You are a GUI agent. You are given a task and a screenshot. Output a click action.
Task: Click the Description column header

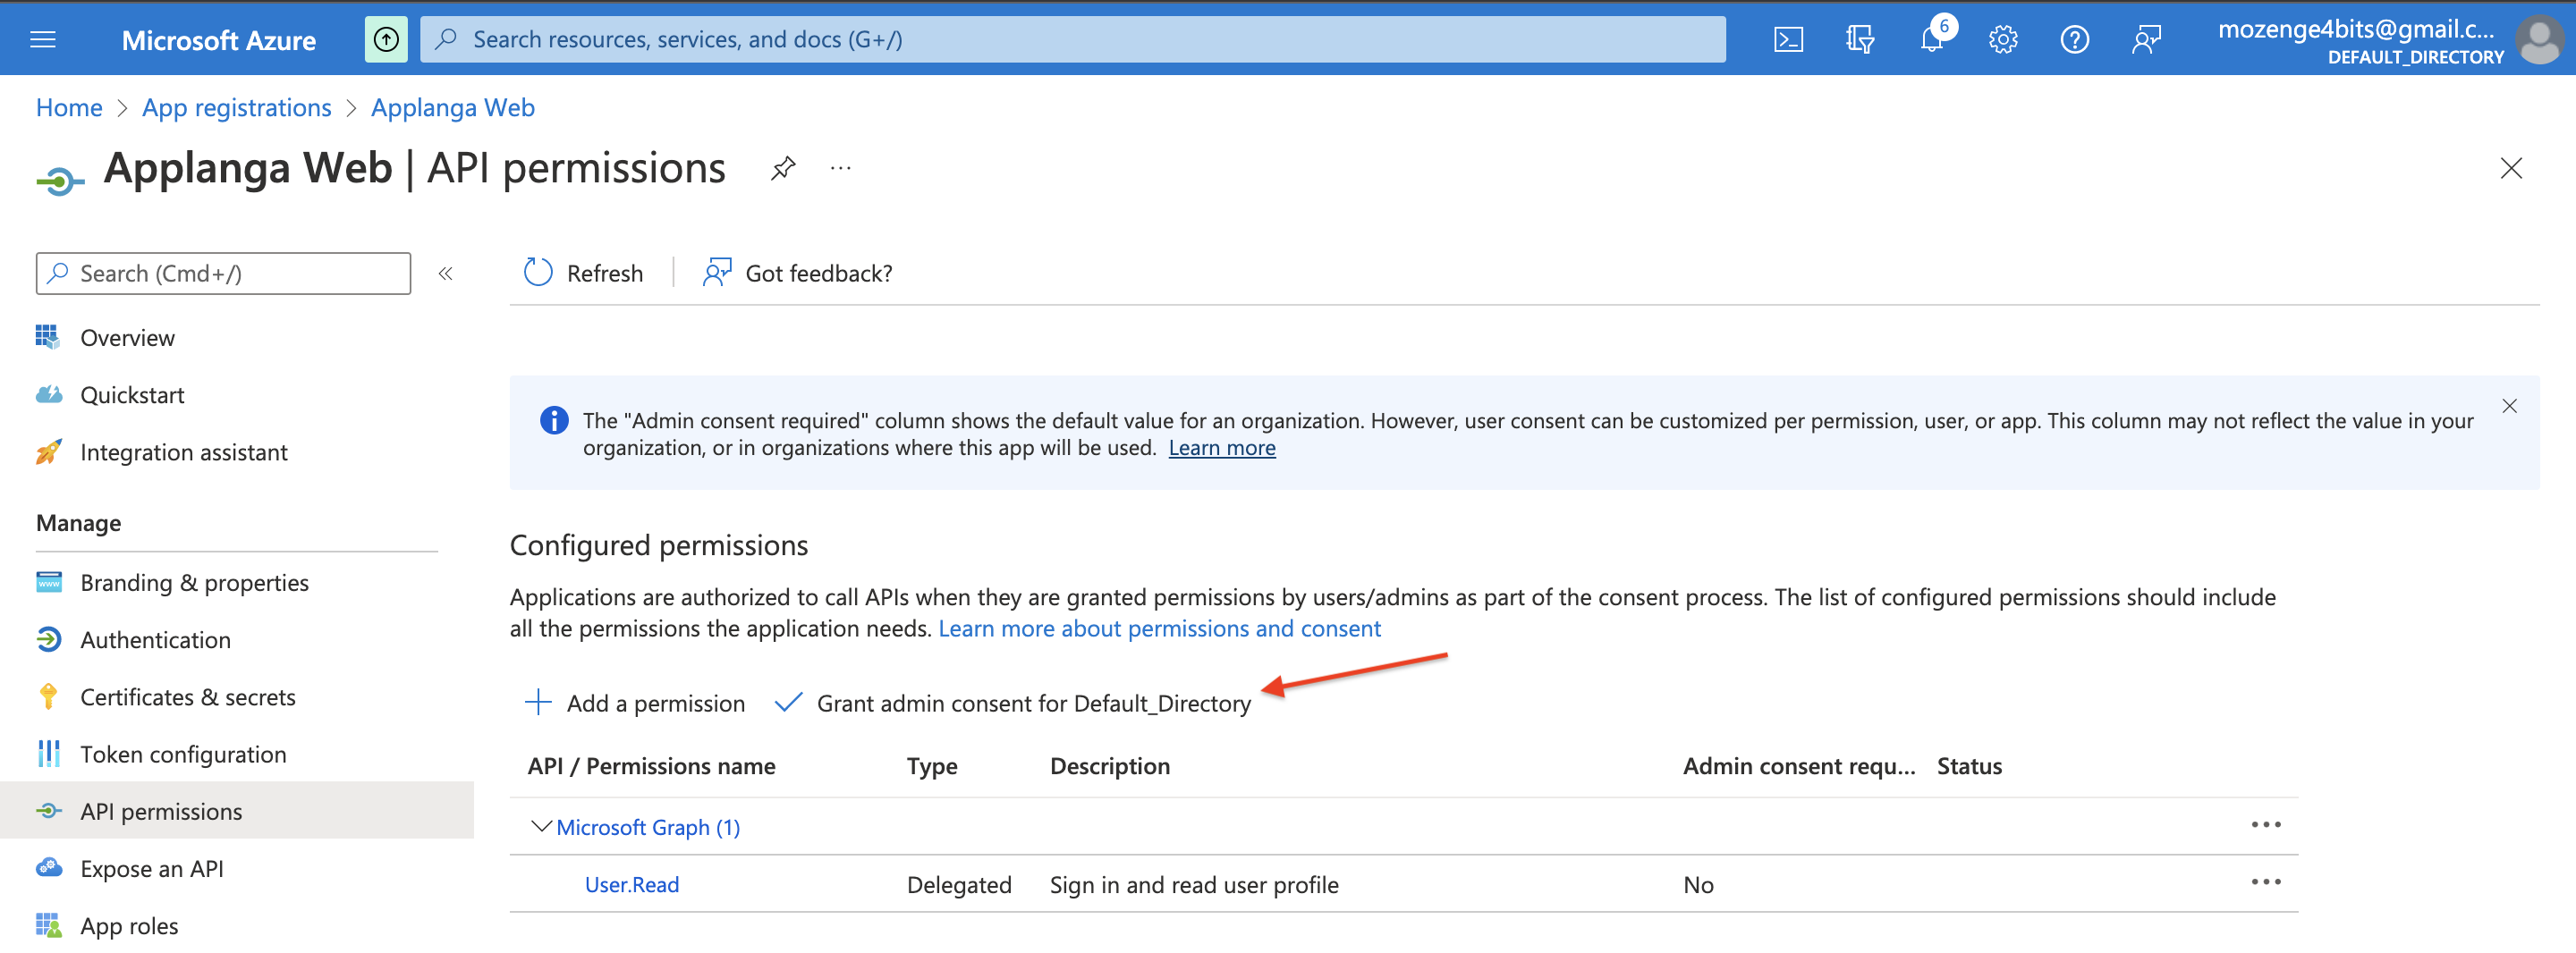pos(1109,766)
